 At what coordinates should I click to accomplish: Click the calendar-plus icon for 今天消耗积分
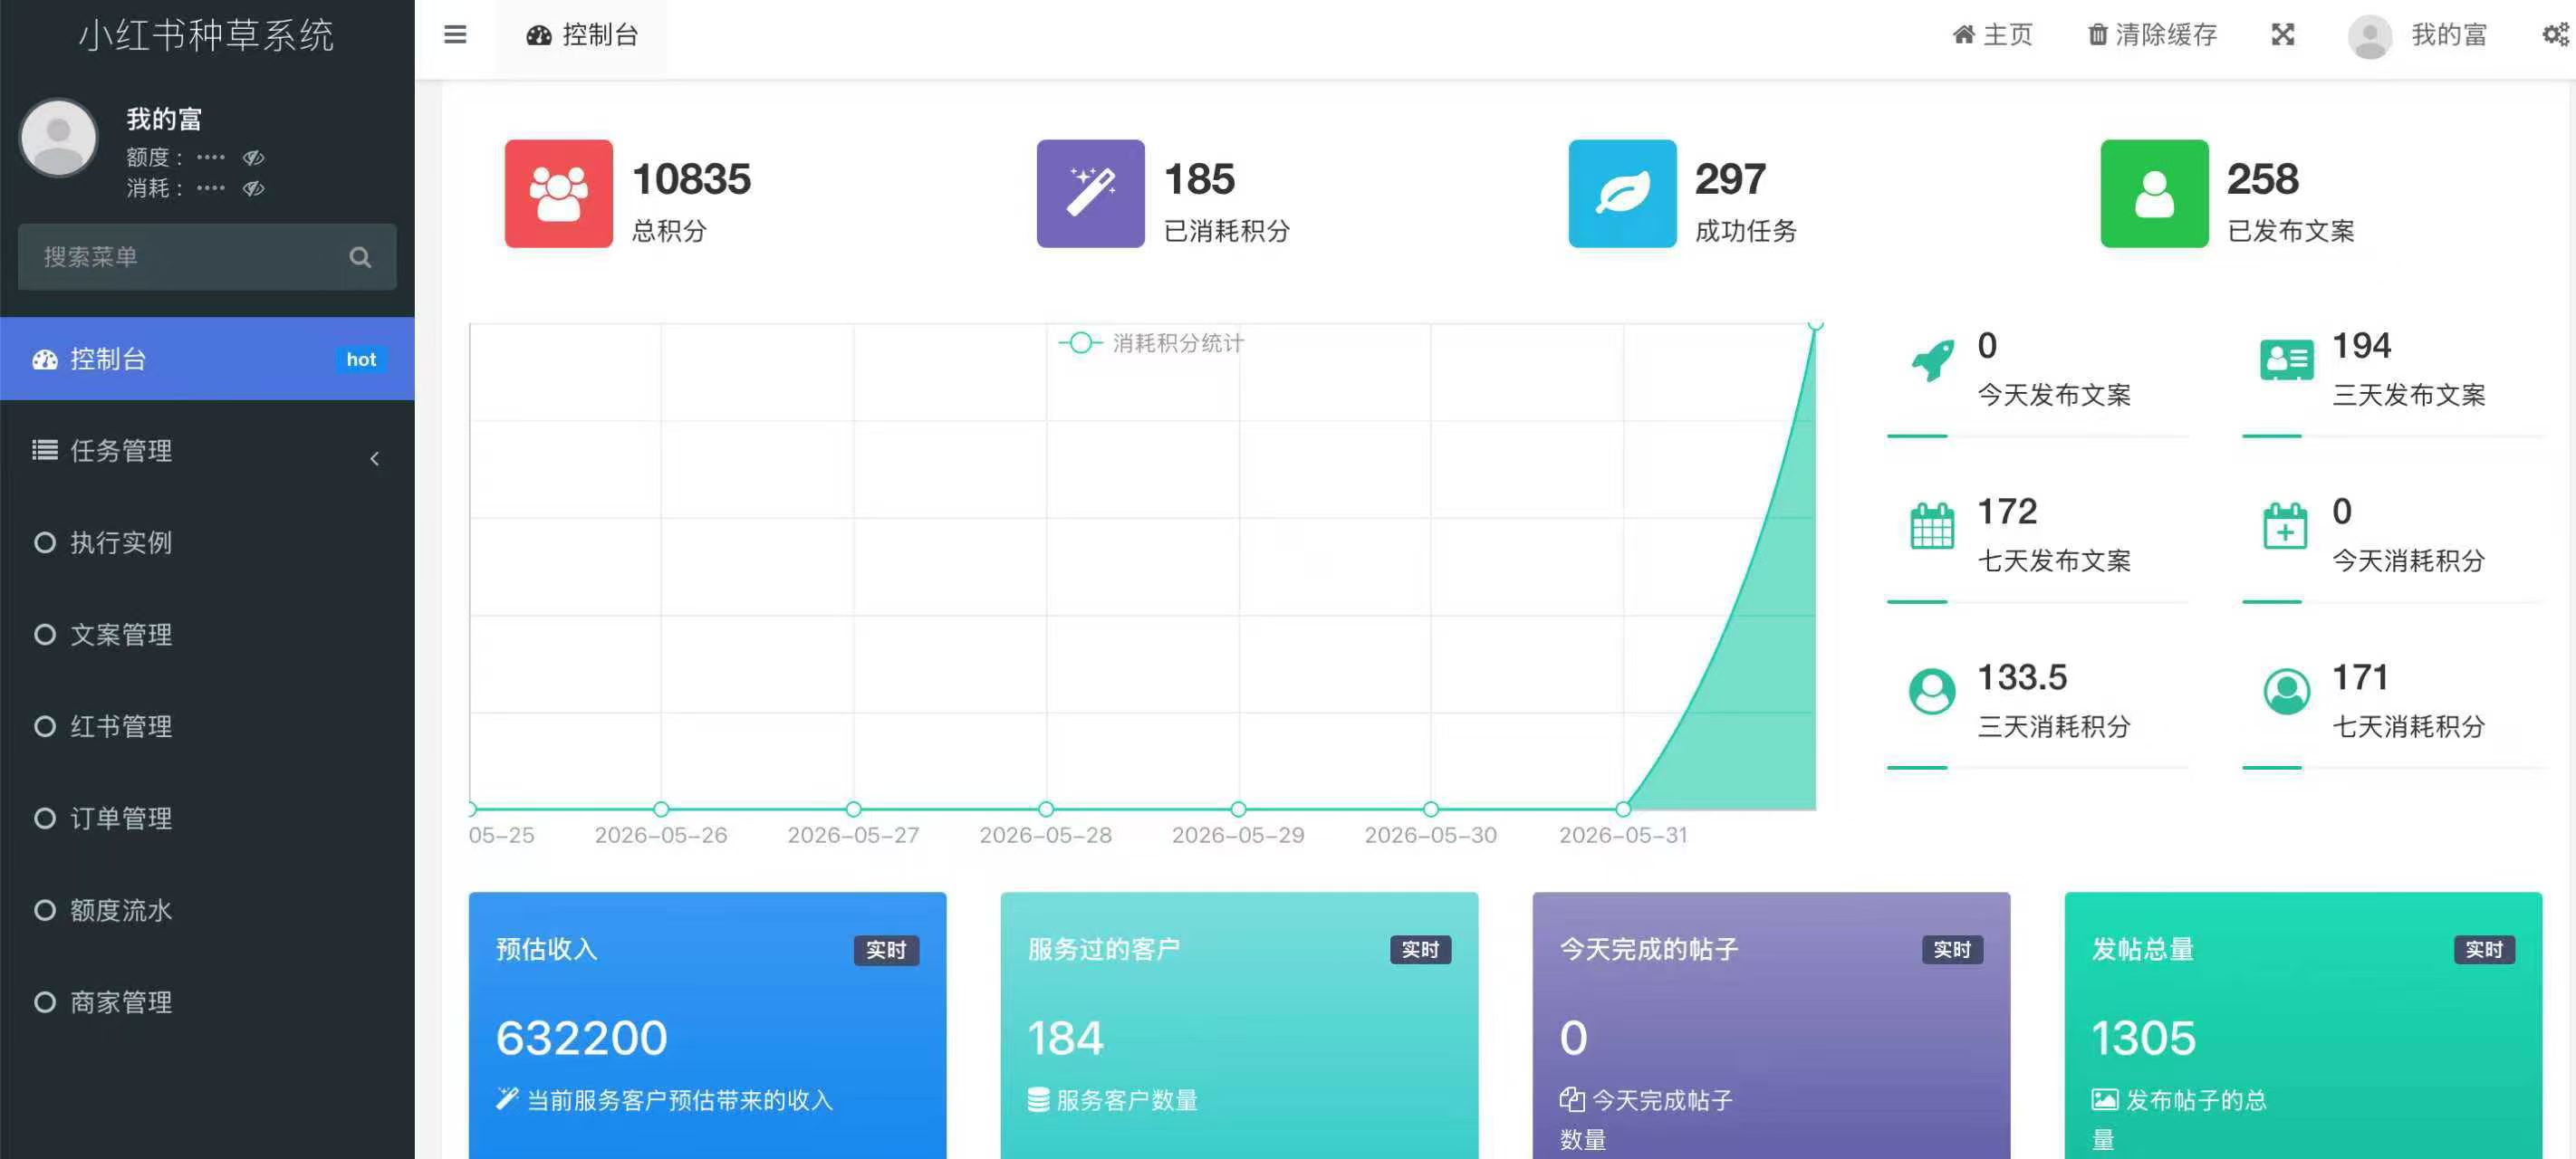pos(2285,526)
